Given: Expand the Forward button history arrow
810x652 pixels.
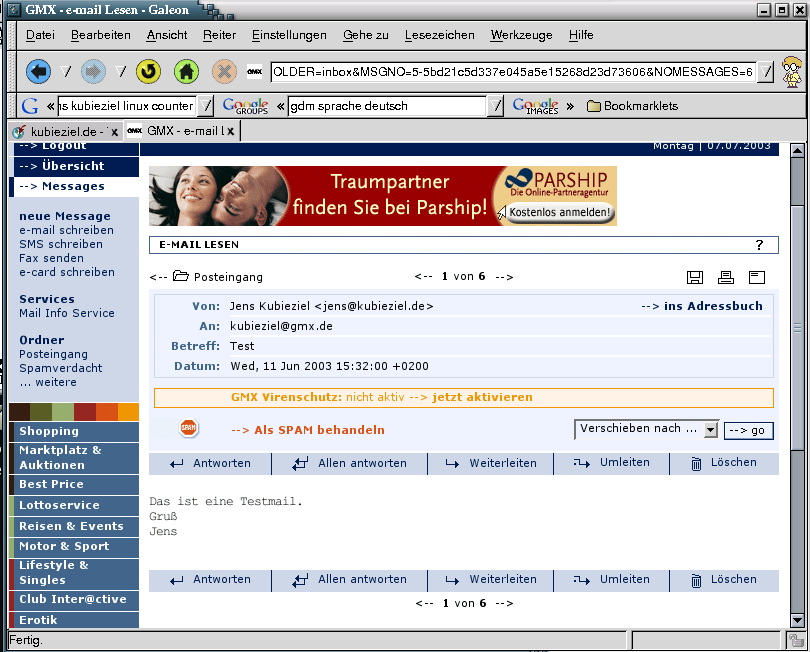Looking at the screenshot, I should point(121,72).
